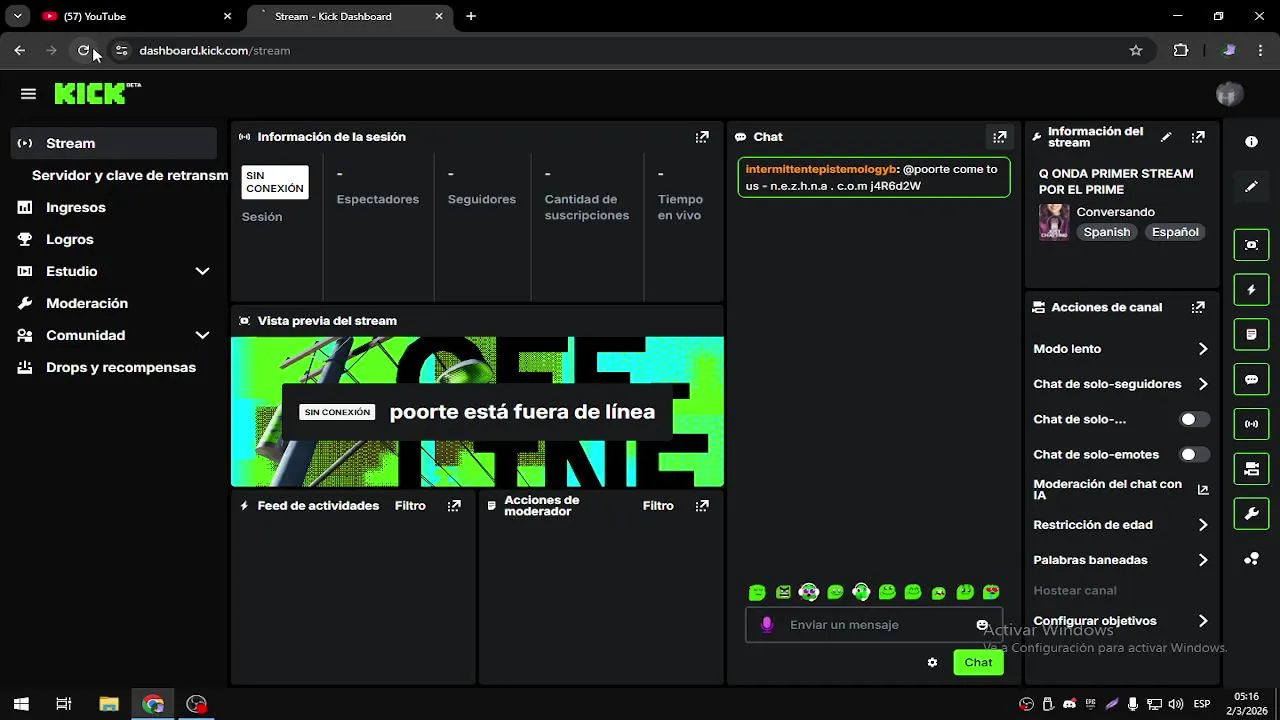The height and width of the screenshot is (720, 1280).
Task: Click the info icon in right sidebar
Action: (1251, 142)
